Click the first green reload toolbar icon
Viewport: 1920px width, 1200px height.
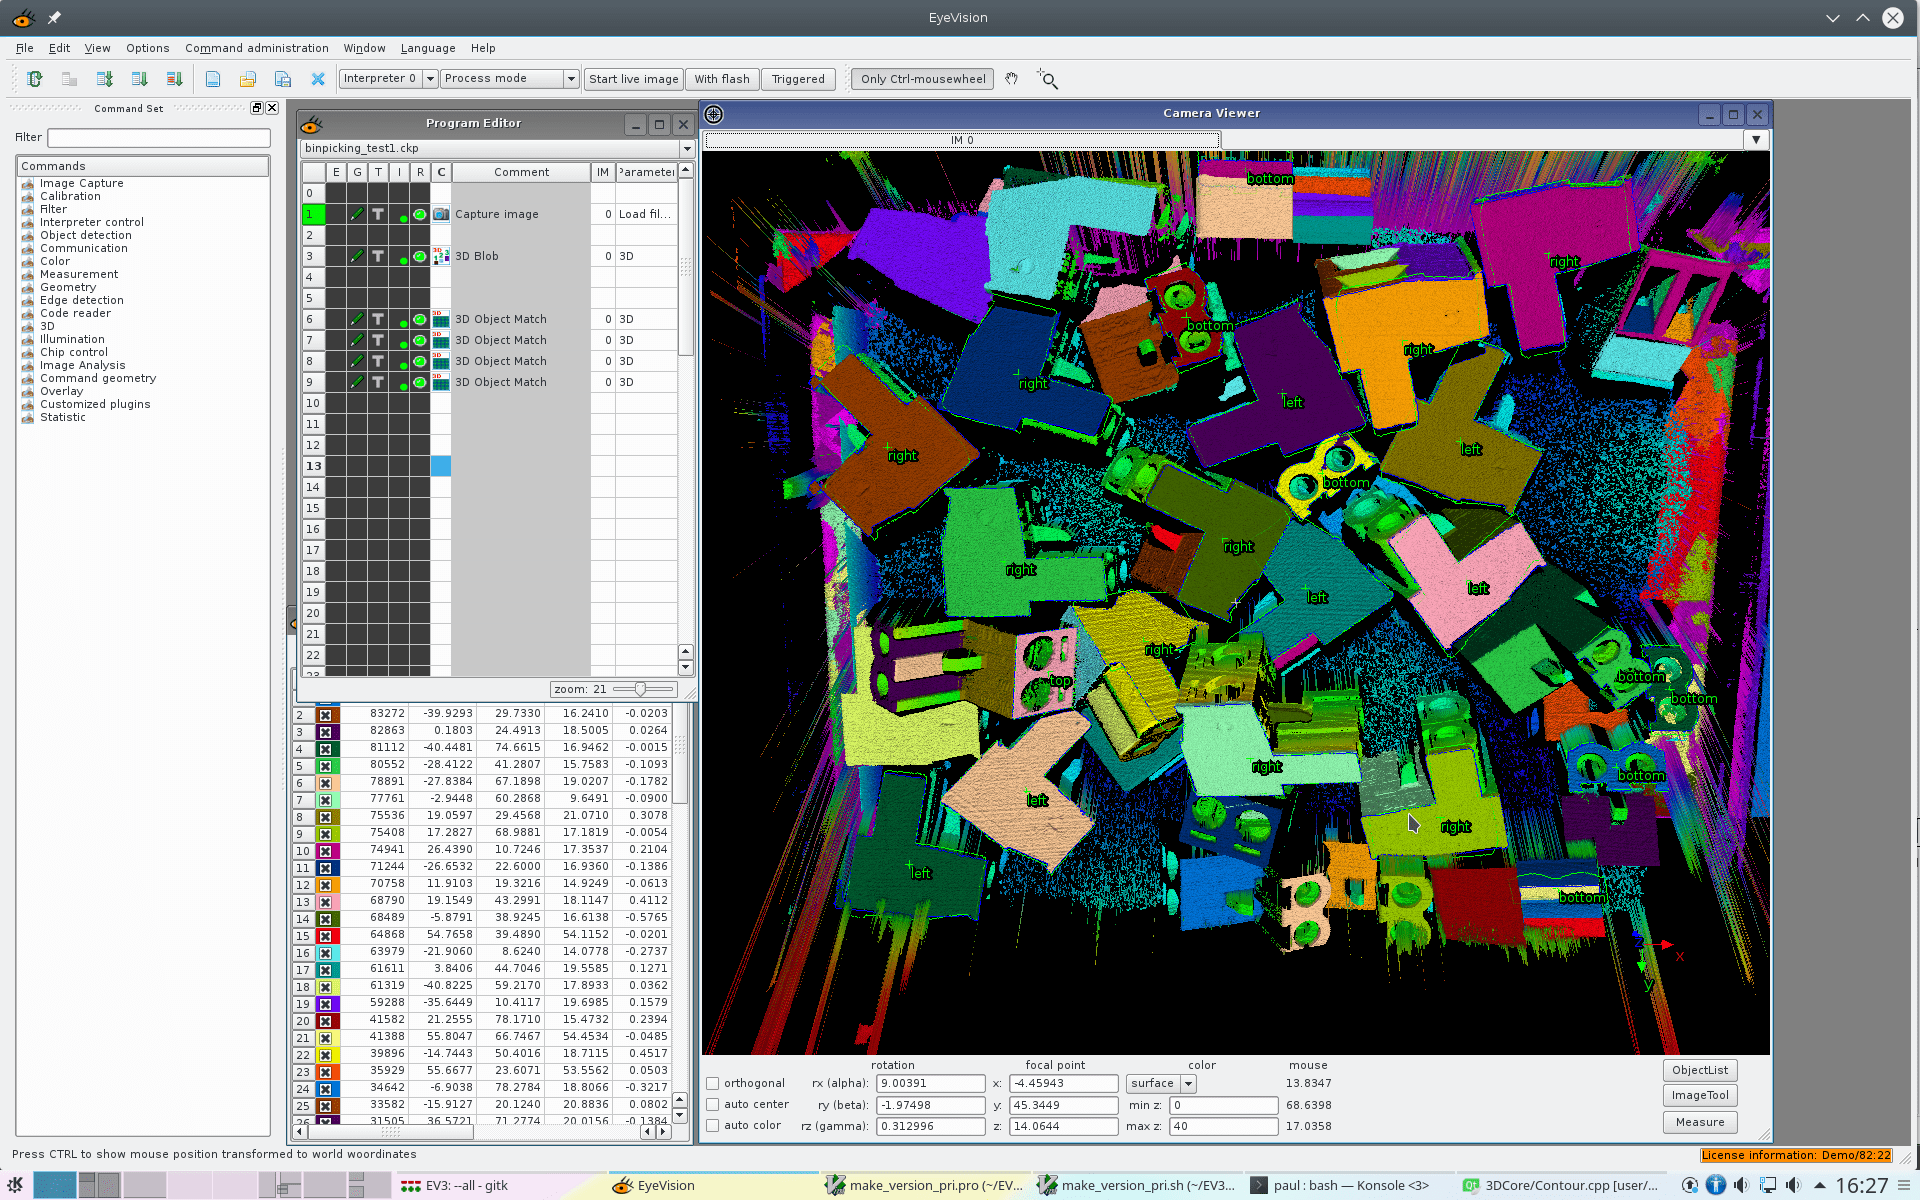pos(35,79)
